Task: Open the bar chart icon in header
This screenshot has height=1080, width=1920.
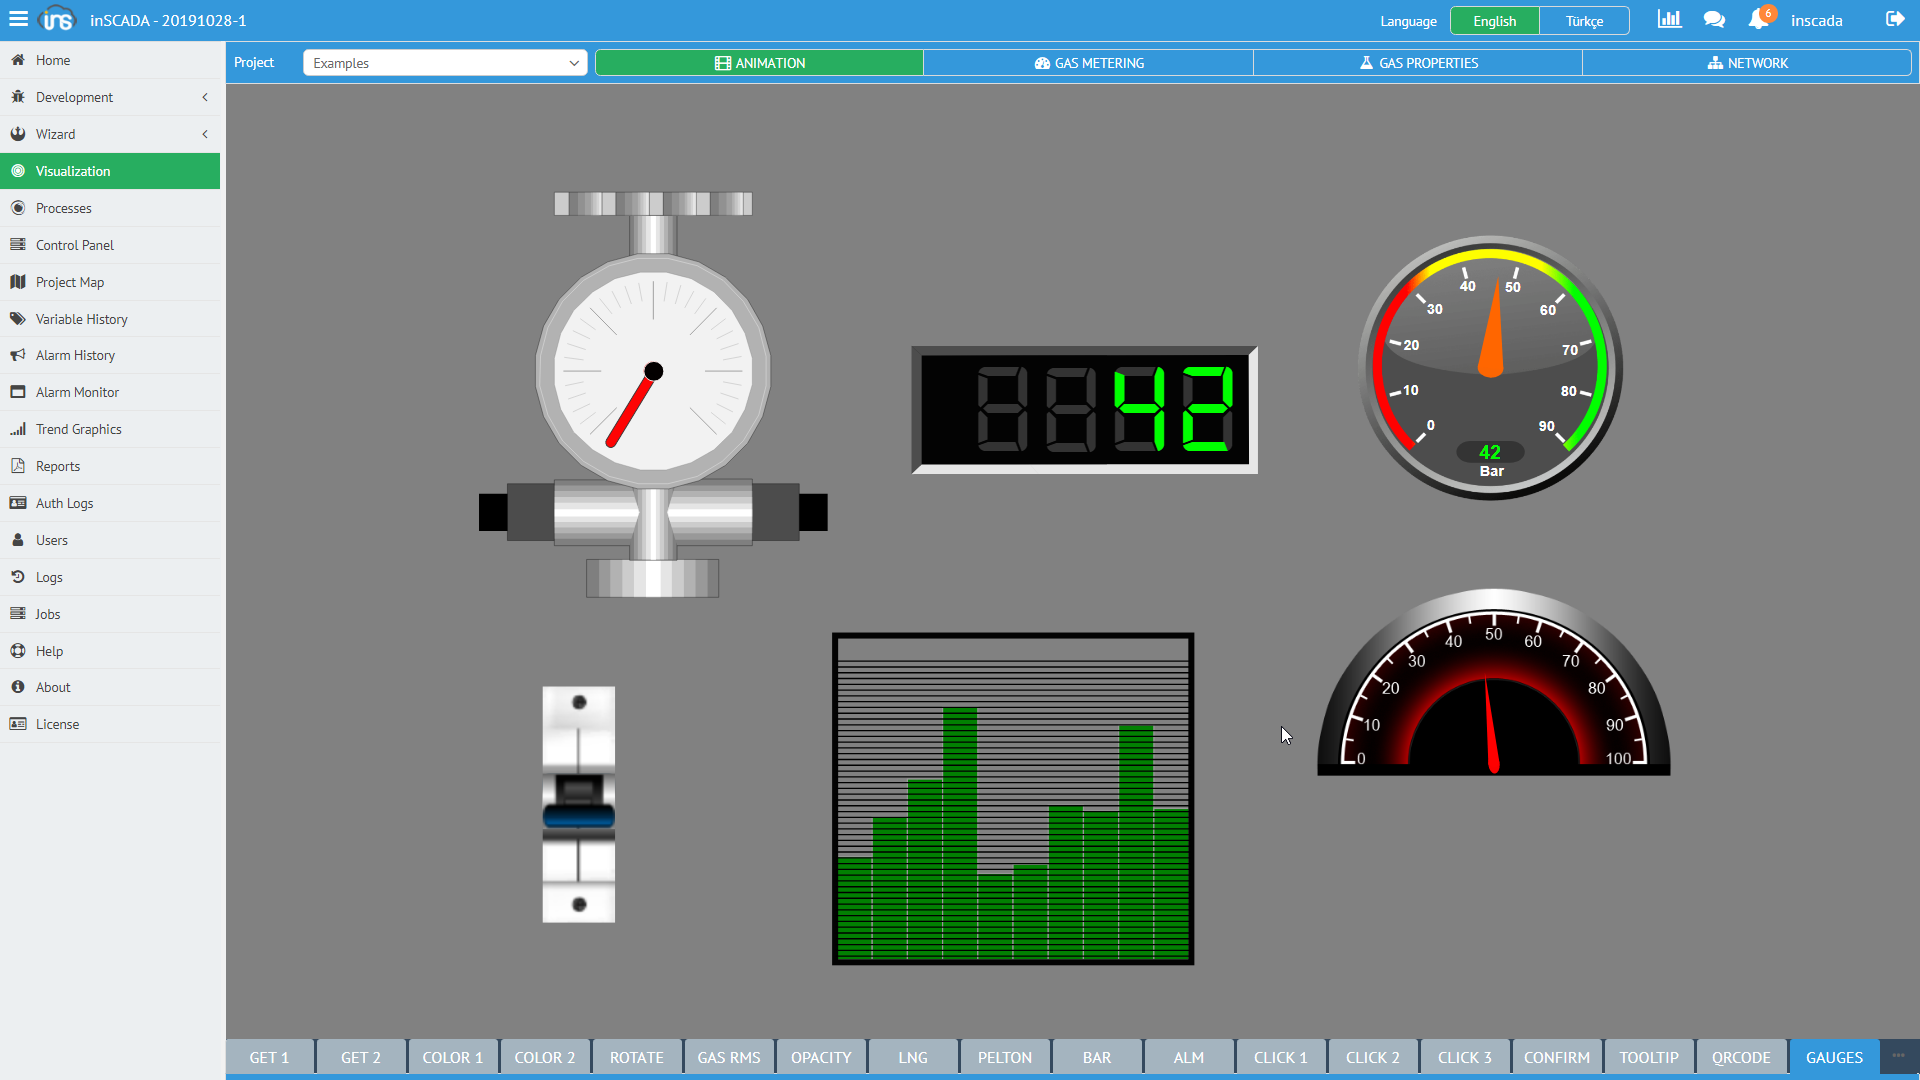Action: [x=1669, y=19]
